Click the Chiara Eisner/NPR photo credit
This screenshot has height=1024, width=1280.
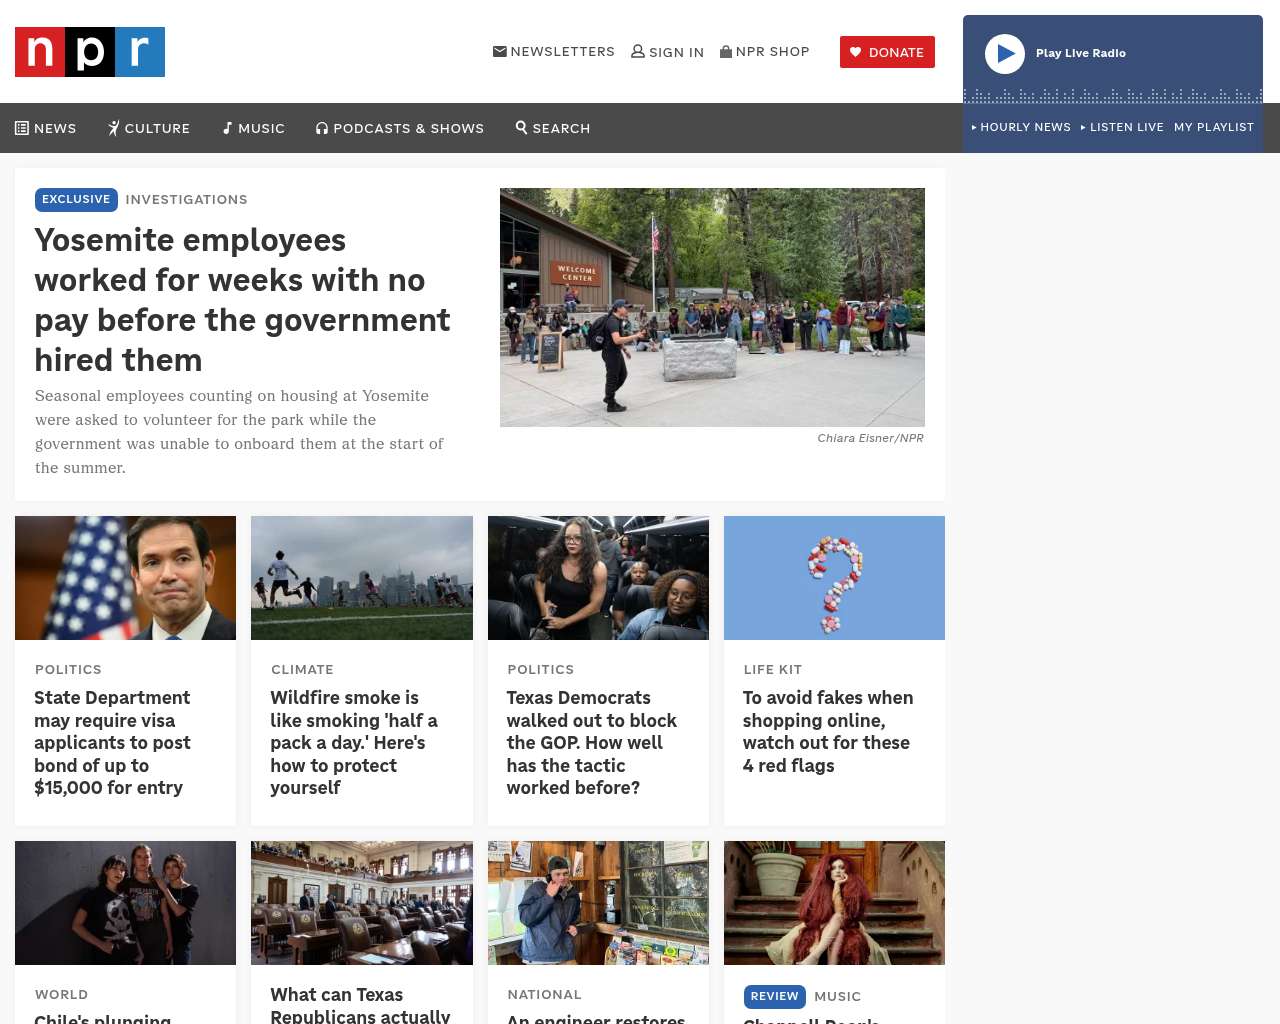point(870,438)
